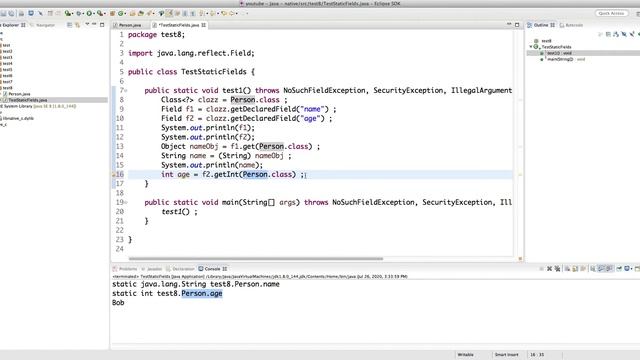
Task: Select libnative_c.dylib file in explorer
Action: (x=17, y=118)
